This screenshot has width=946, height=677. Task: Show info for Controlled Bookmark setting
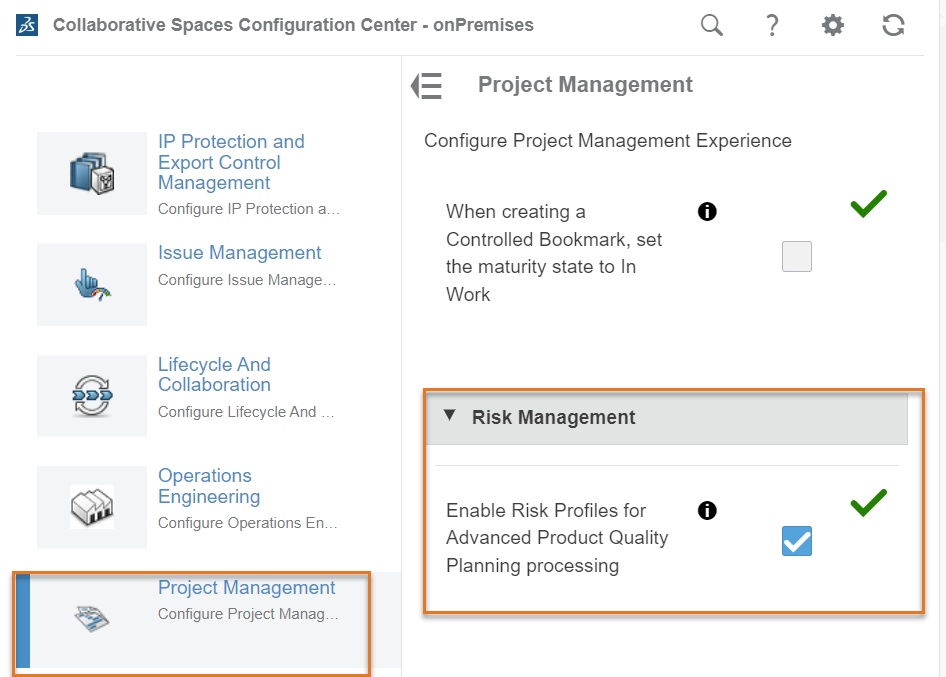click(707, 212)
